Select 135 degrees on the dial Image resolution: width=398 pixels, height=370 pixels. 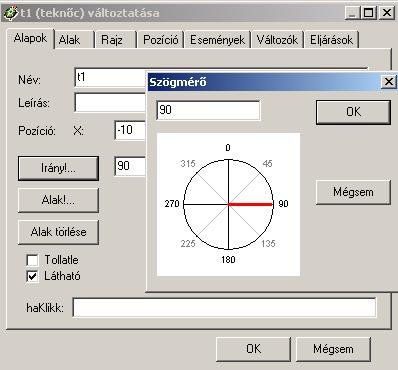[x=268, y=243]
